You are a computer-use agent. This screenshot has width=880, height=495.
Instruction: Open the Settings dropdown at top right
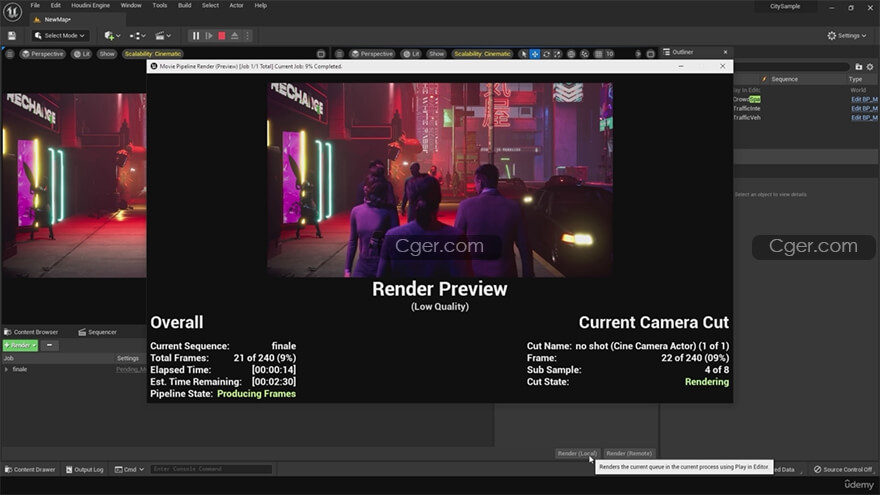pyautogui.click(x=846, y=35)
